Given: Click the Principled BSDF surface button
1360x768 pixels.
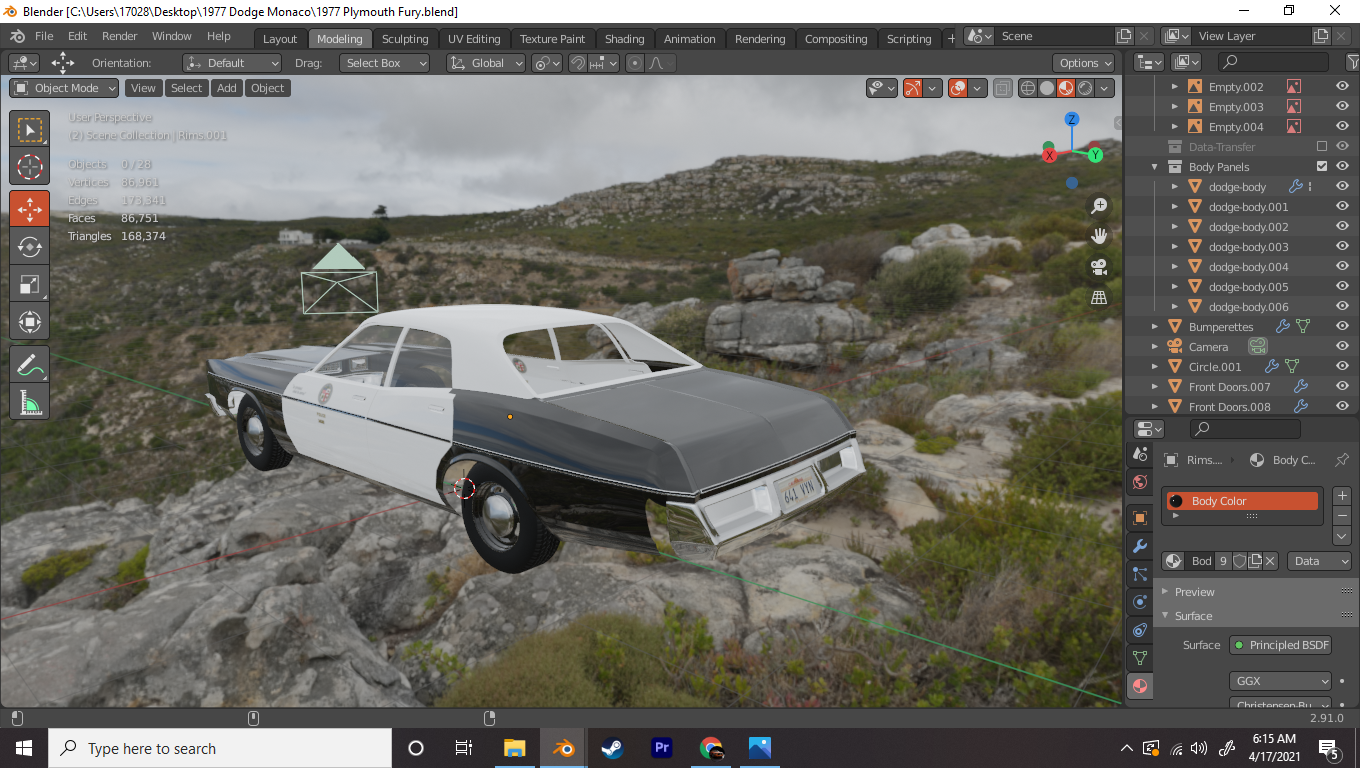Looking at the screenshot, I should click(x=1280, y=645).
